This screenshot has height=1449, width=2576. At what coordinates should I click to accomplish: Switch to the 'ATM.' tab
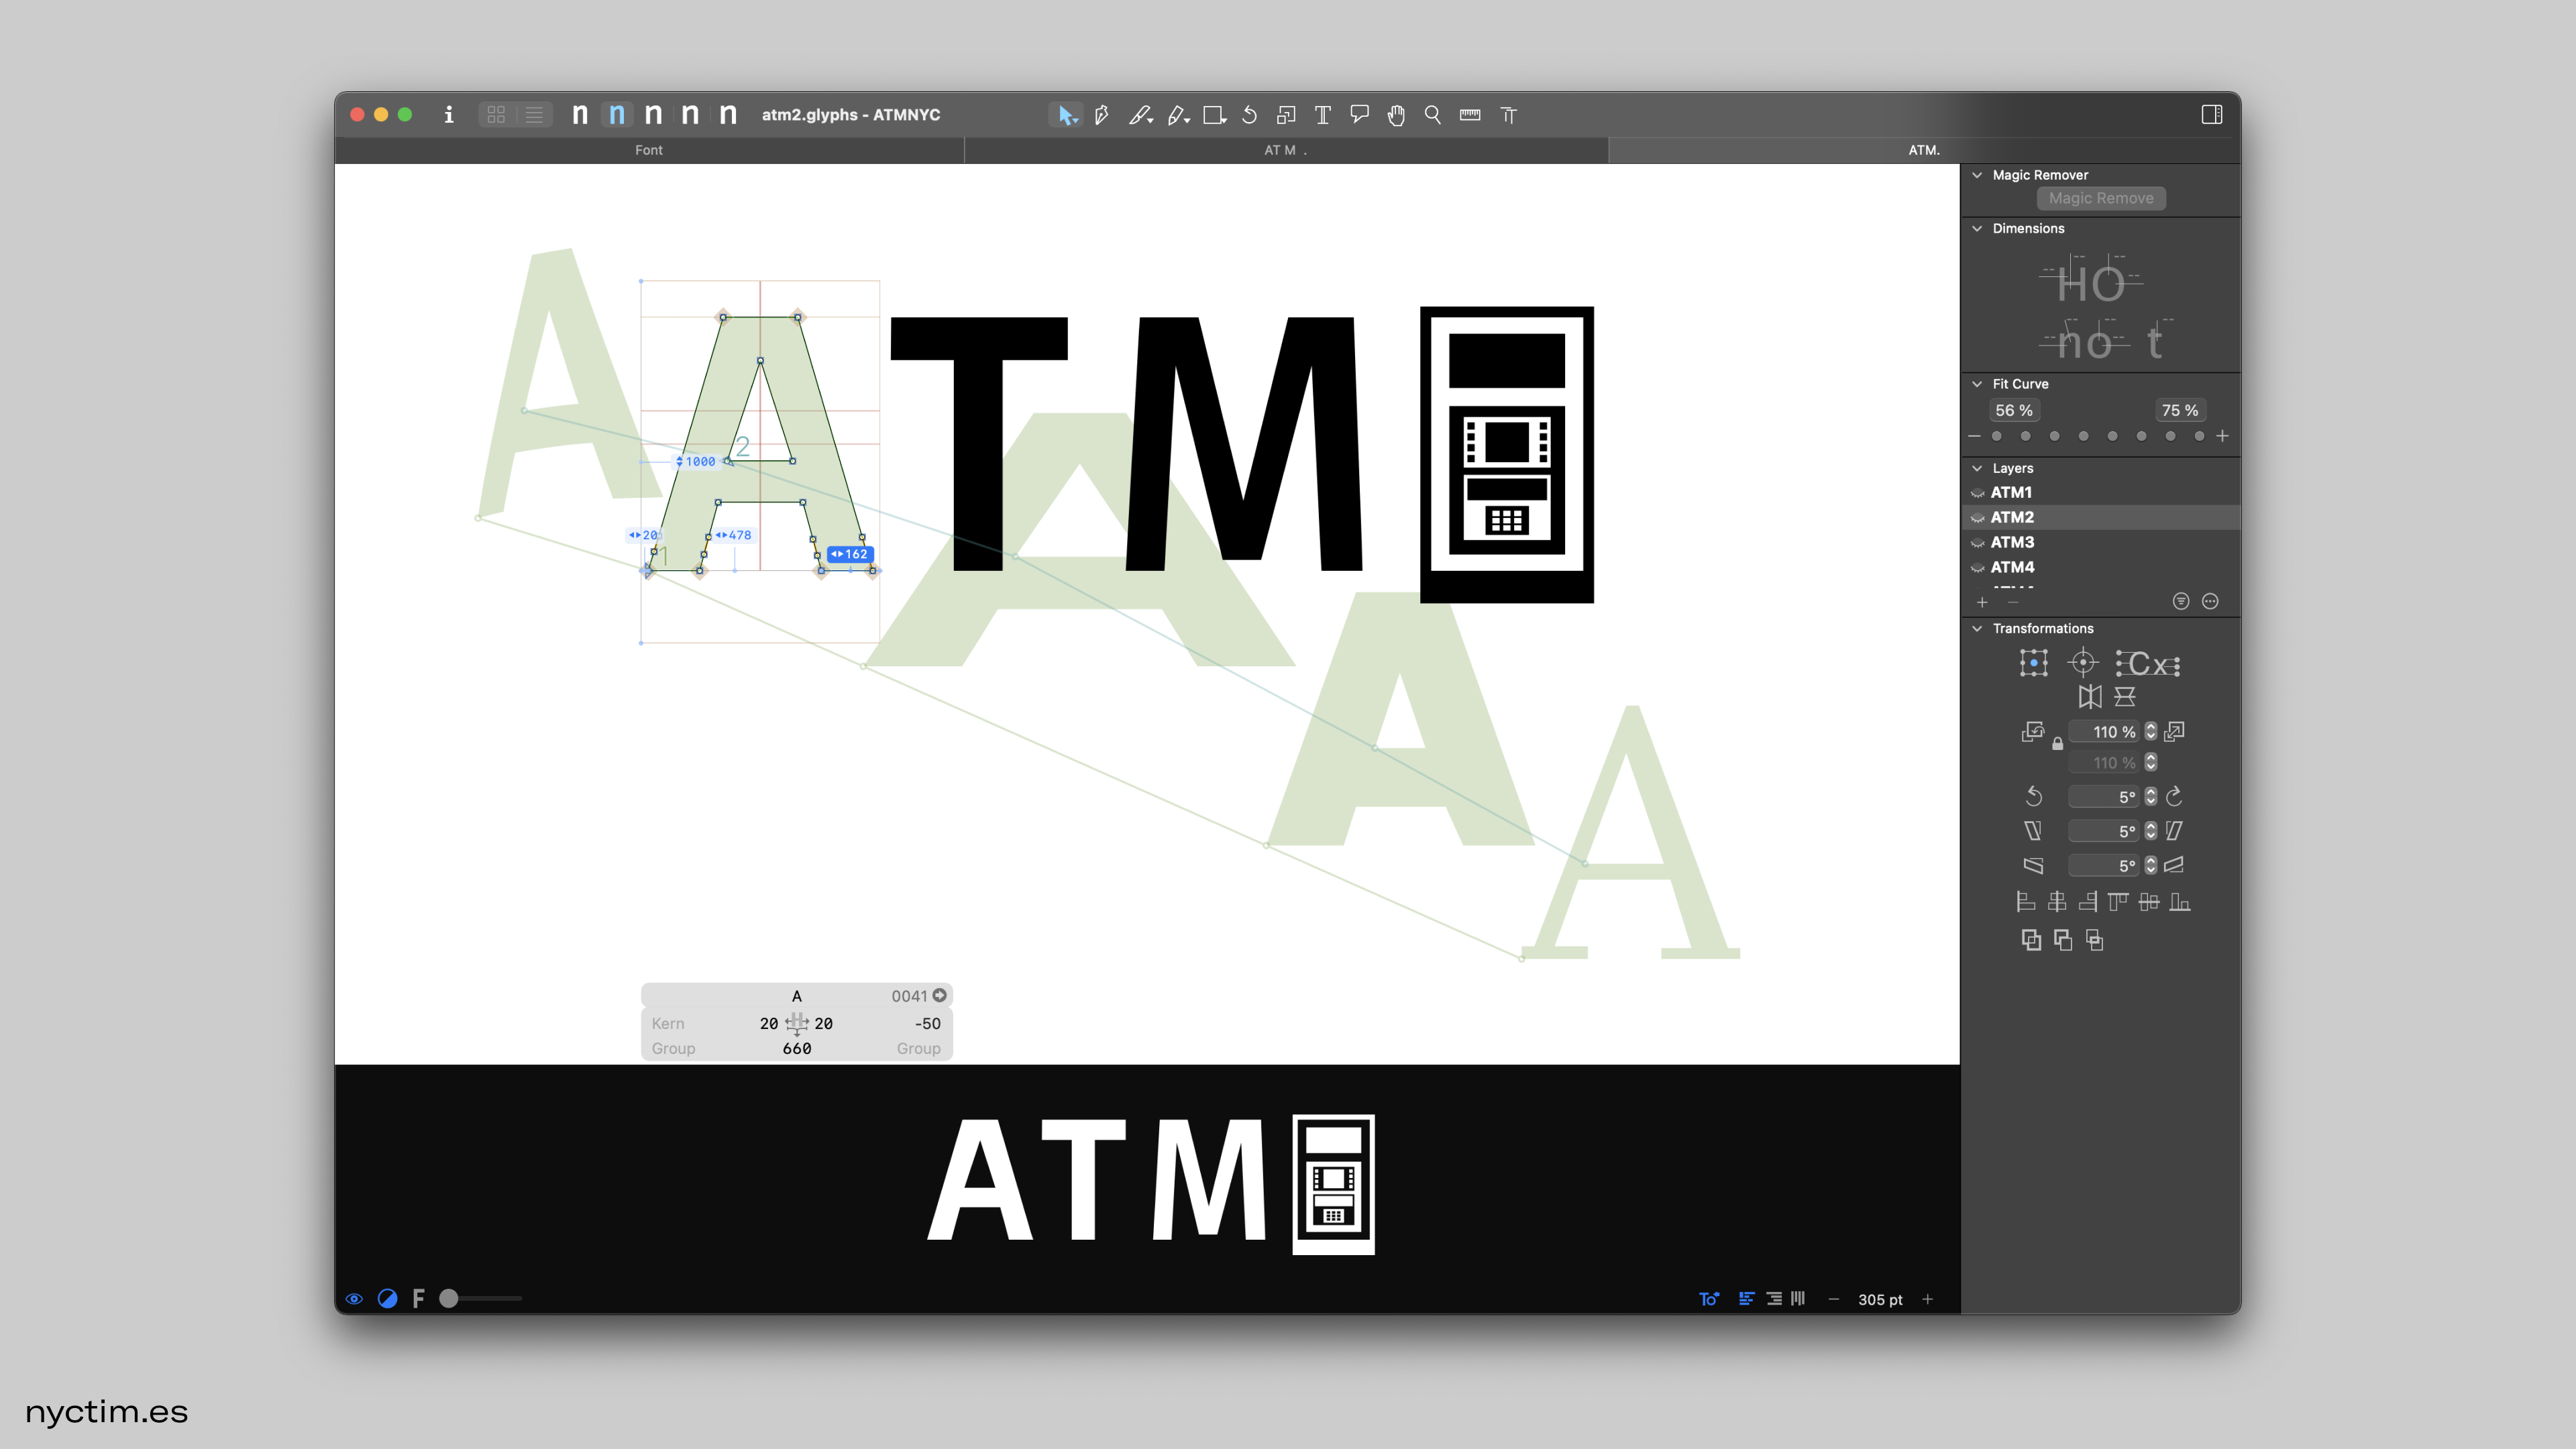click(1923, 150)
